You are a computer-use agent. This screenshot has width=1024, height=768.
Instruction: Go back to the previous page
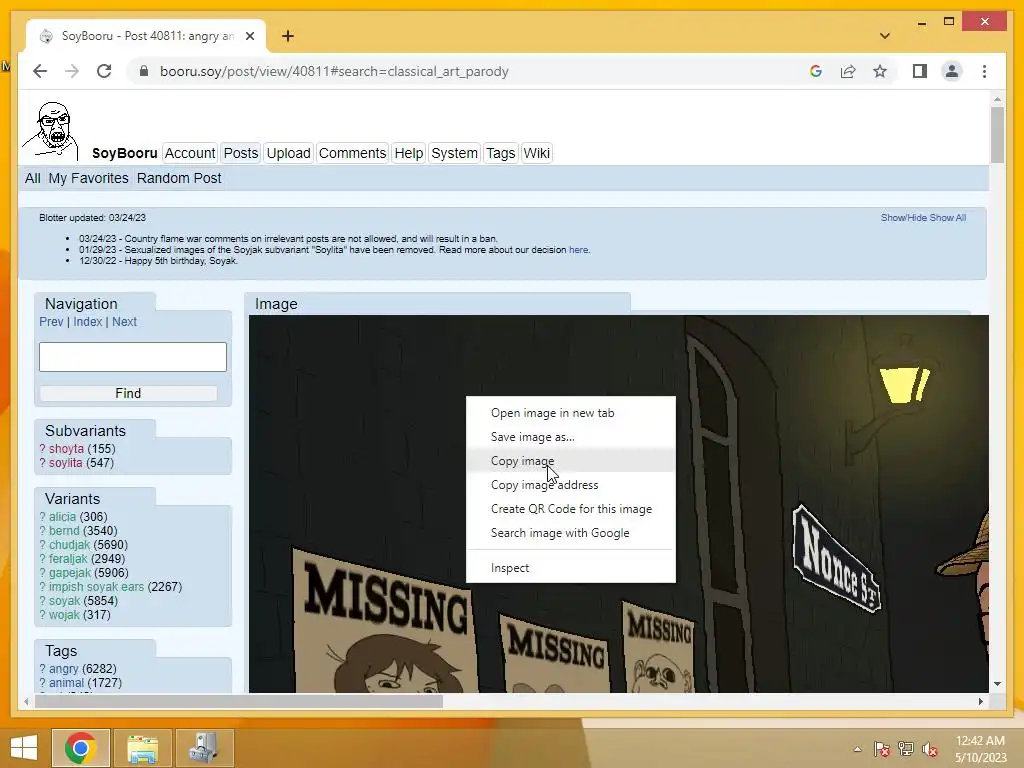40,71
